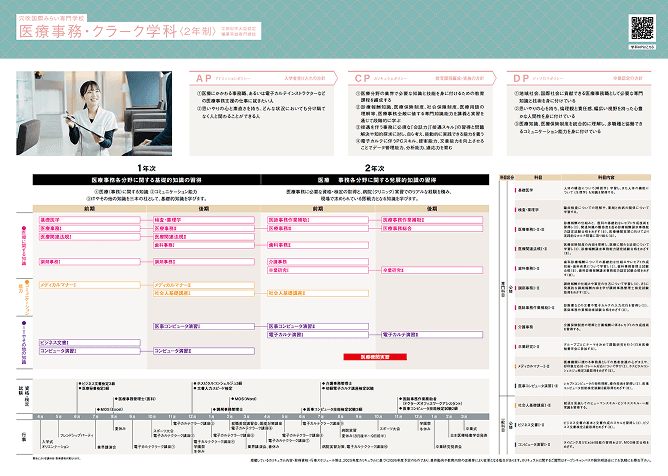
Task: Click the large DP heading letters
Action: pos(520,76)
